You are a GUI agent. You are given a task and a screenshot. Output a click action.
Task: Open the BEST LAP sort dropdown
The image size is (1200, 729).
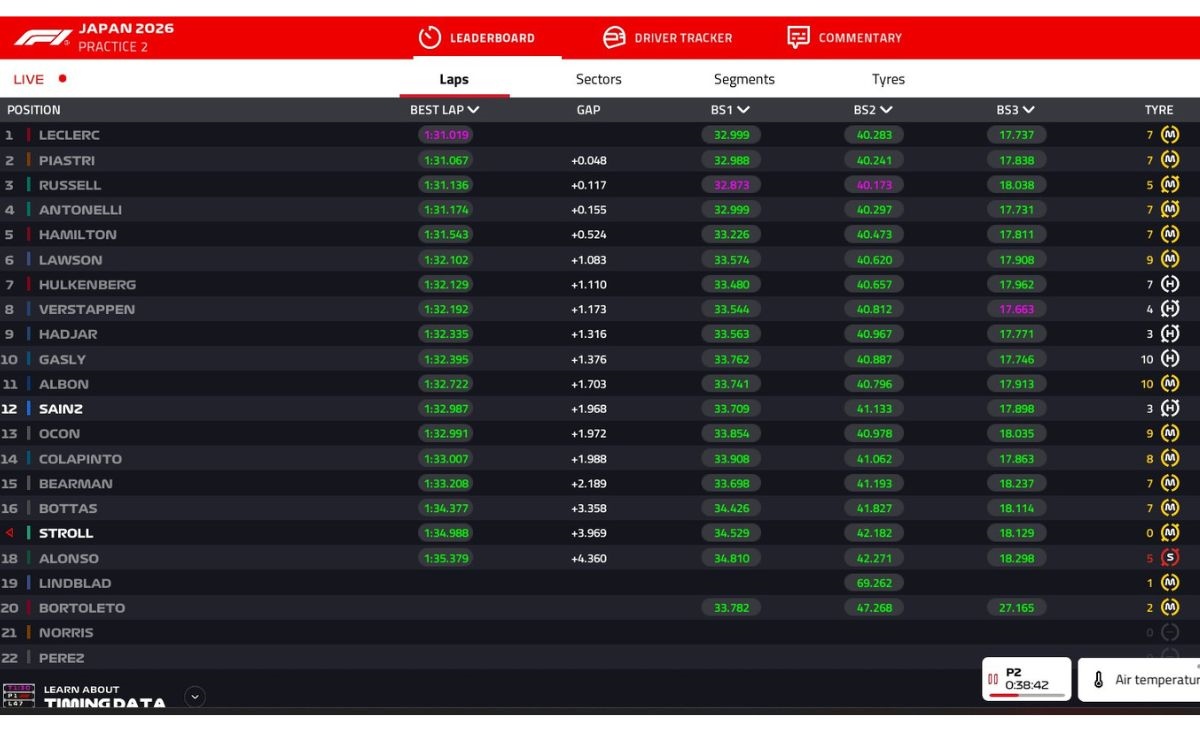[x=475, y=110]
